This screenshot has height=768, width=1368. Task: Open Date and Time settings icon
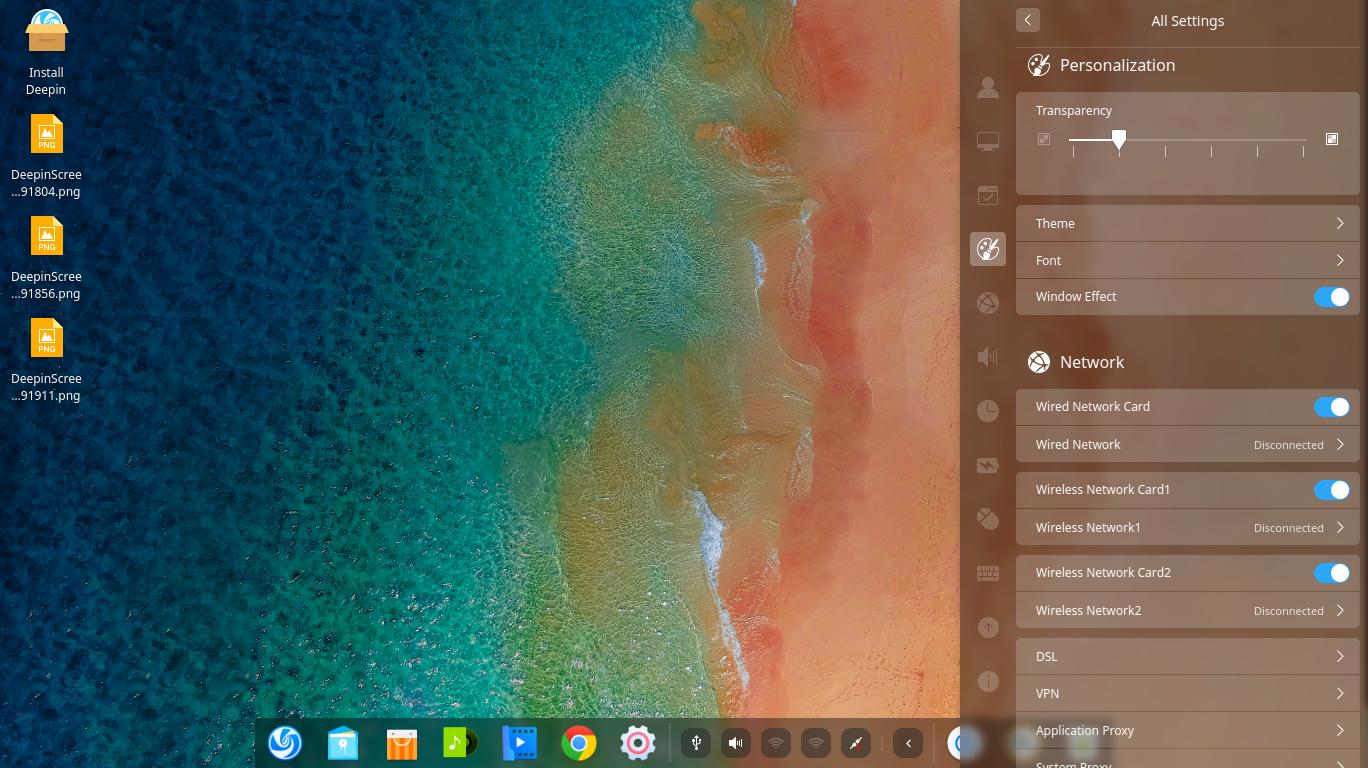pos(988,411)
